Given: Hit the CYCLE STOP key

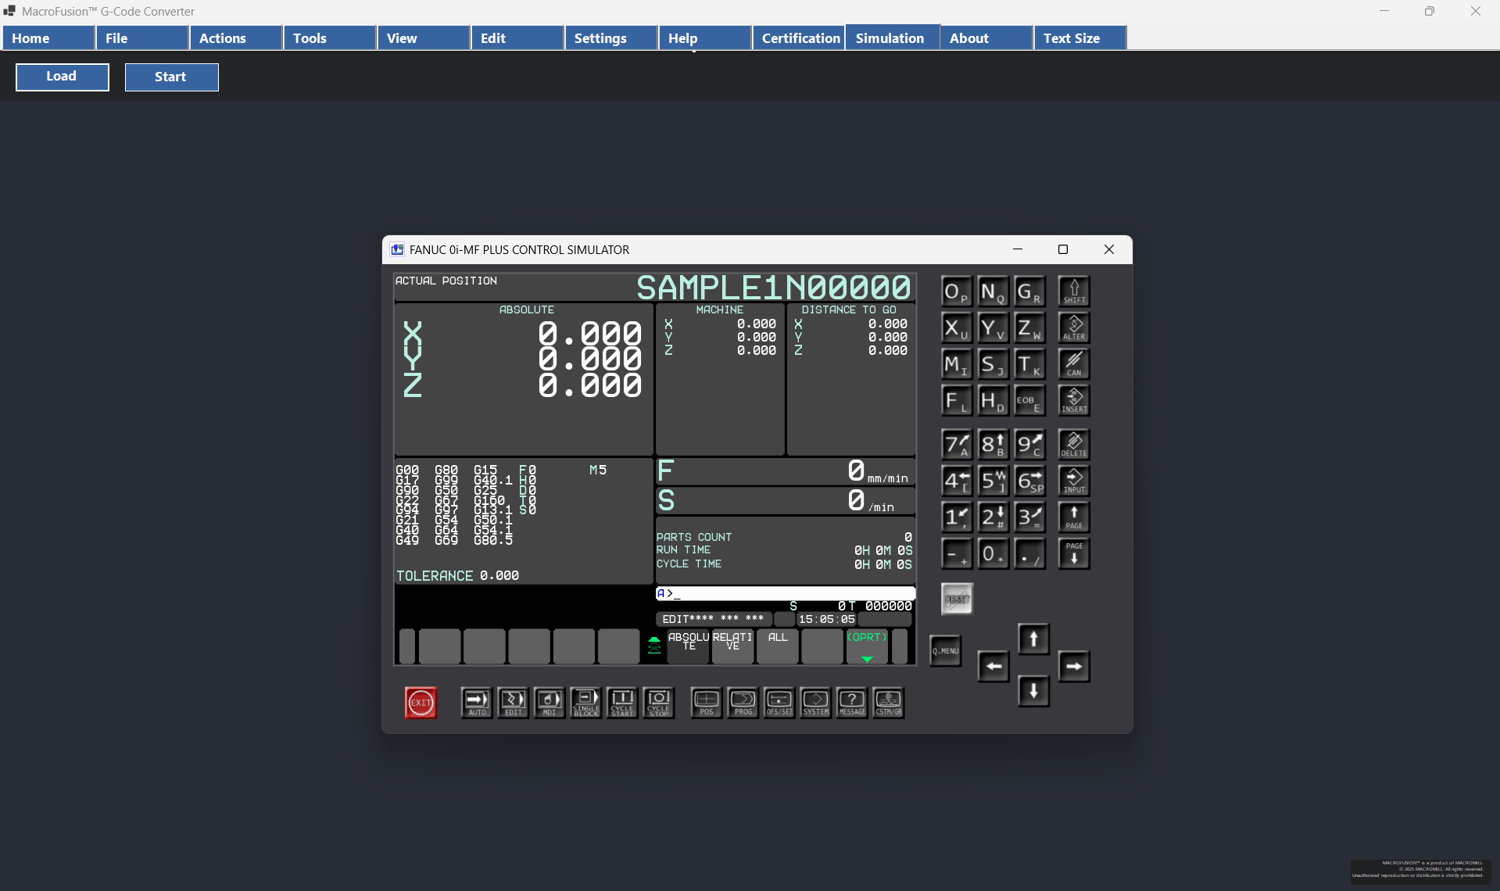Looking at the screenshot, I should [x=658, y=702].
